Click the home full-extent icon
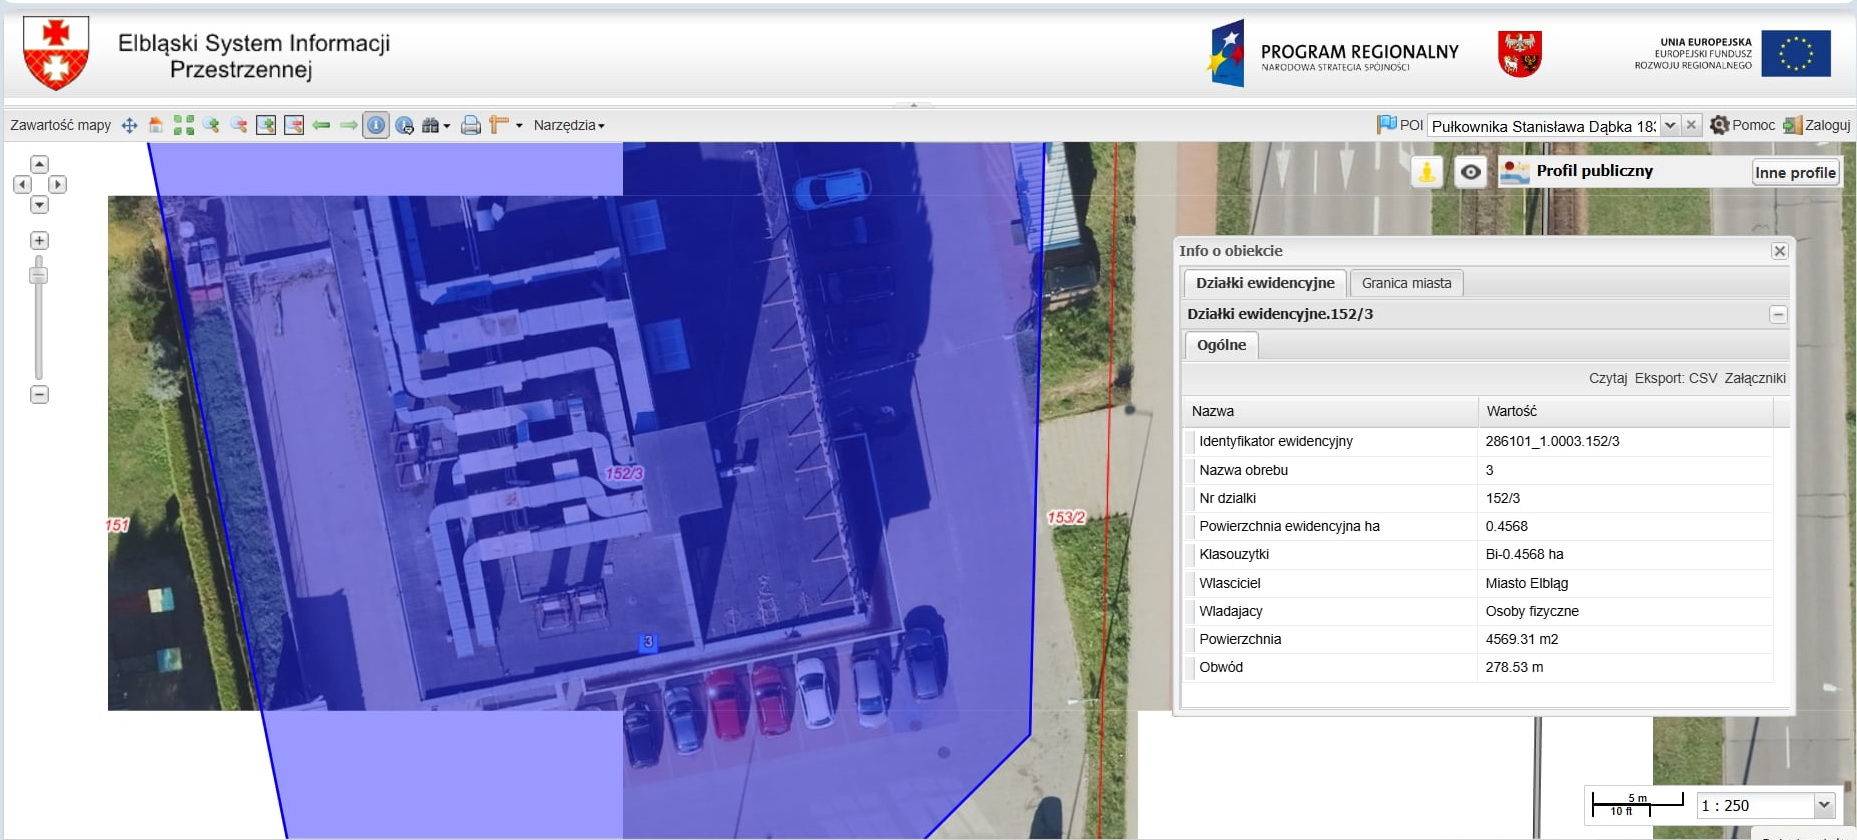The image size is (1857, 840). coord(156,125)
